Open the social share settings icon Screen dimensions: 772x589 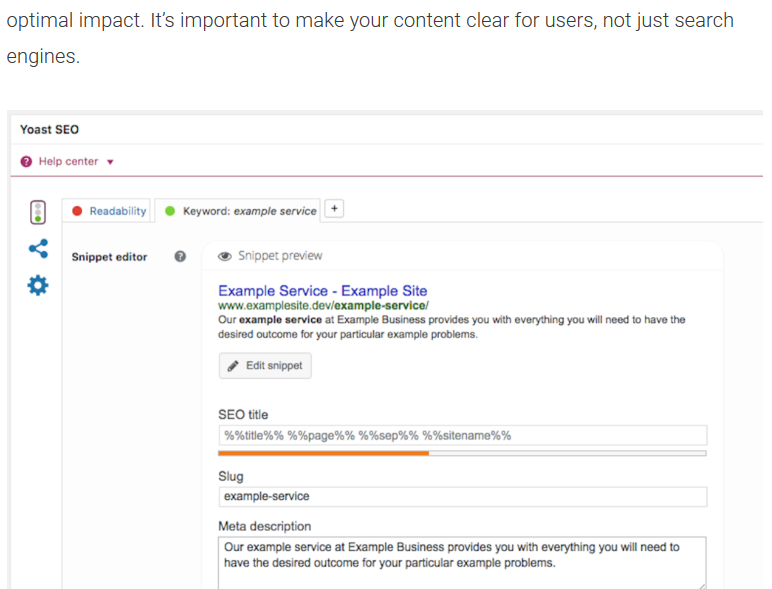(38, 249)
